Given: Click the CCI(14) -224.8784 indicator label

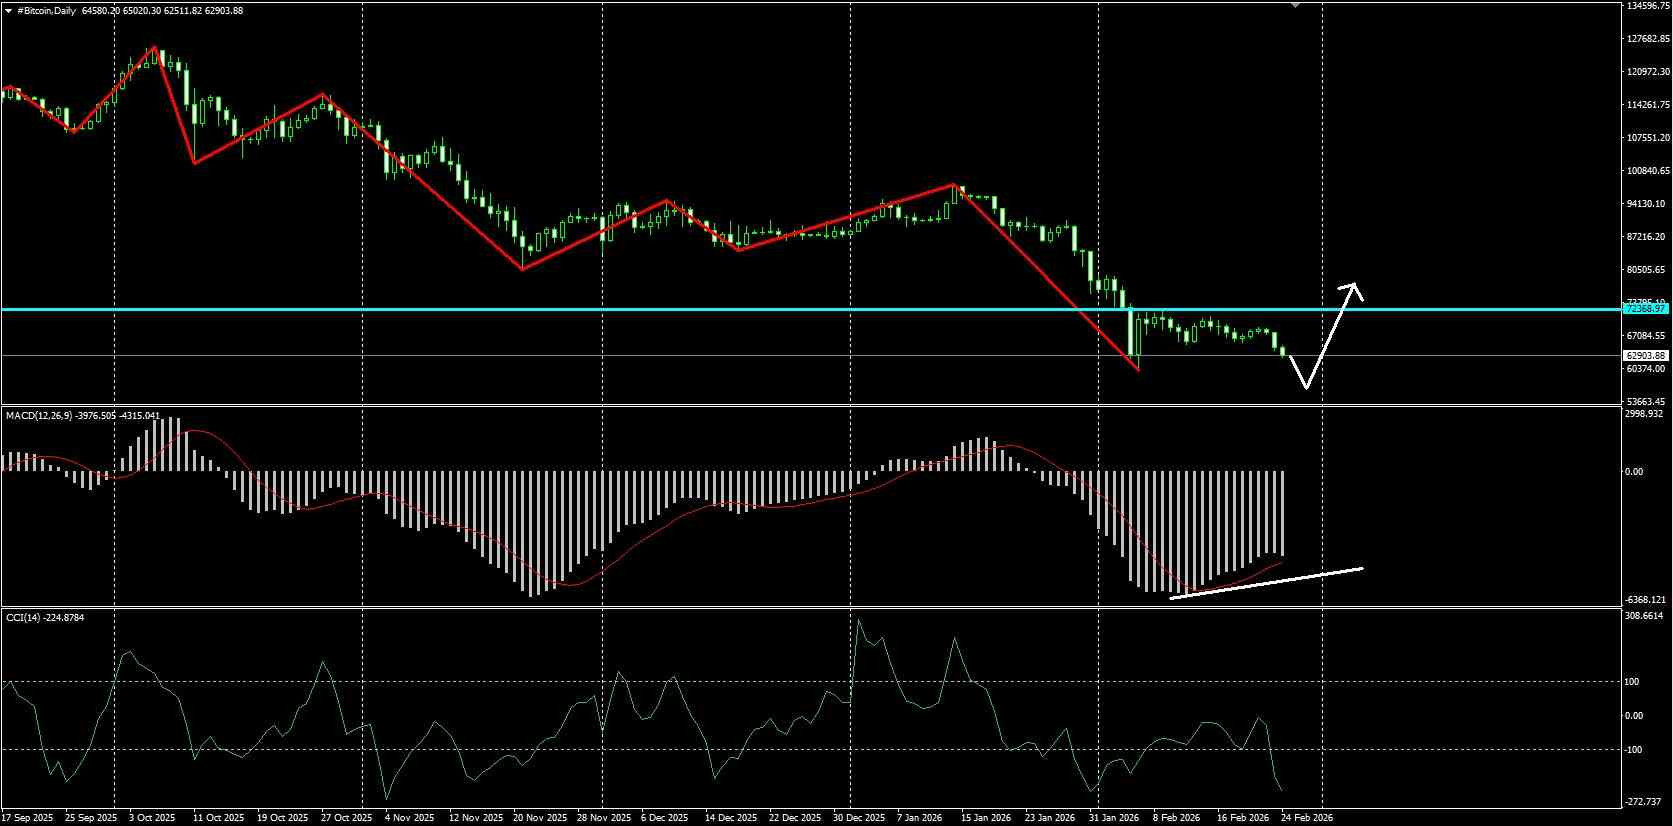Looking at the screenshot, I should [45, 618].
